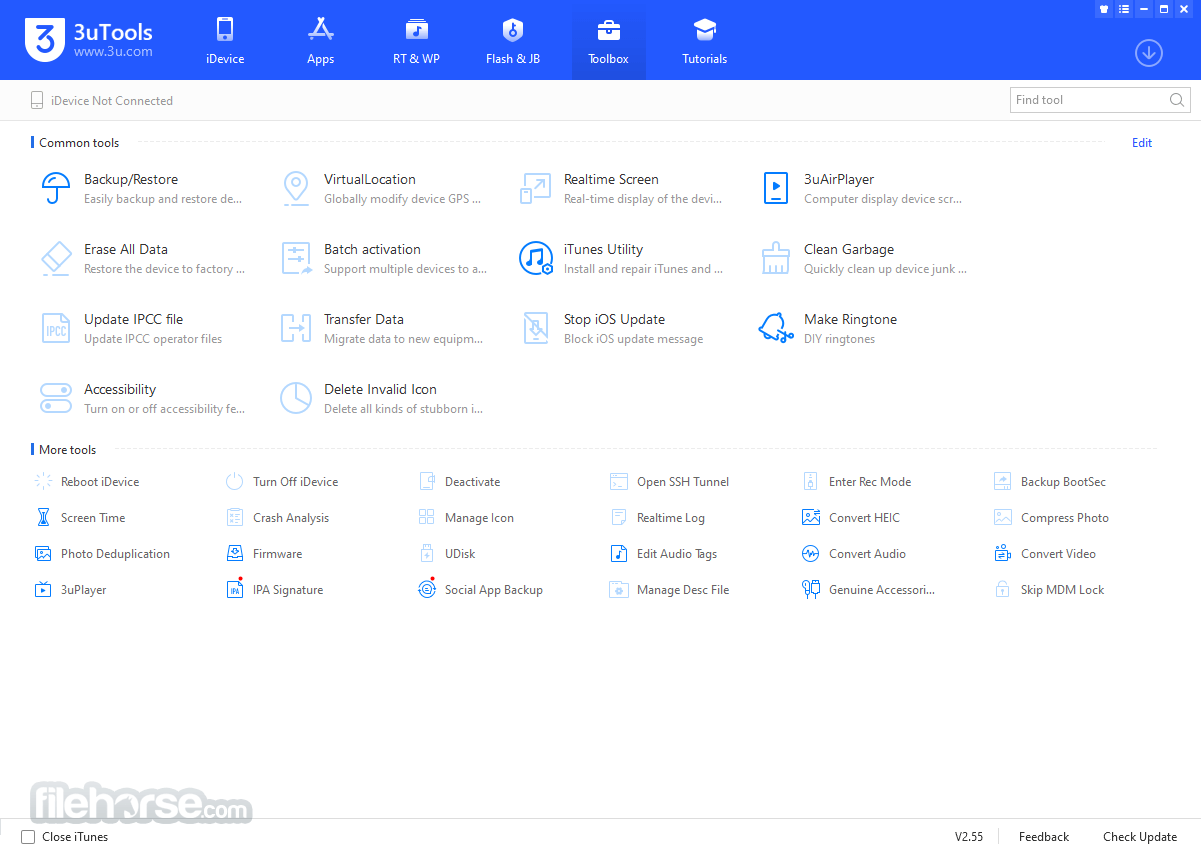The image size is (1201, 854).
Task: Open the title bar list menu icon
Action: coord(1125,9)
